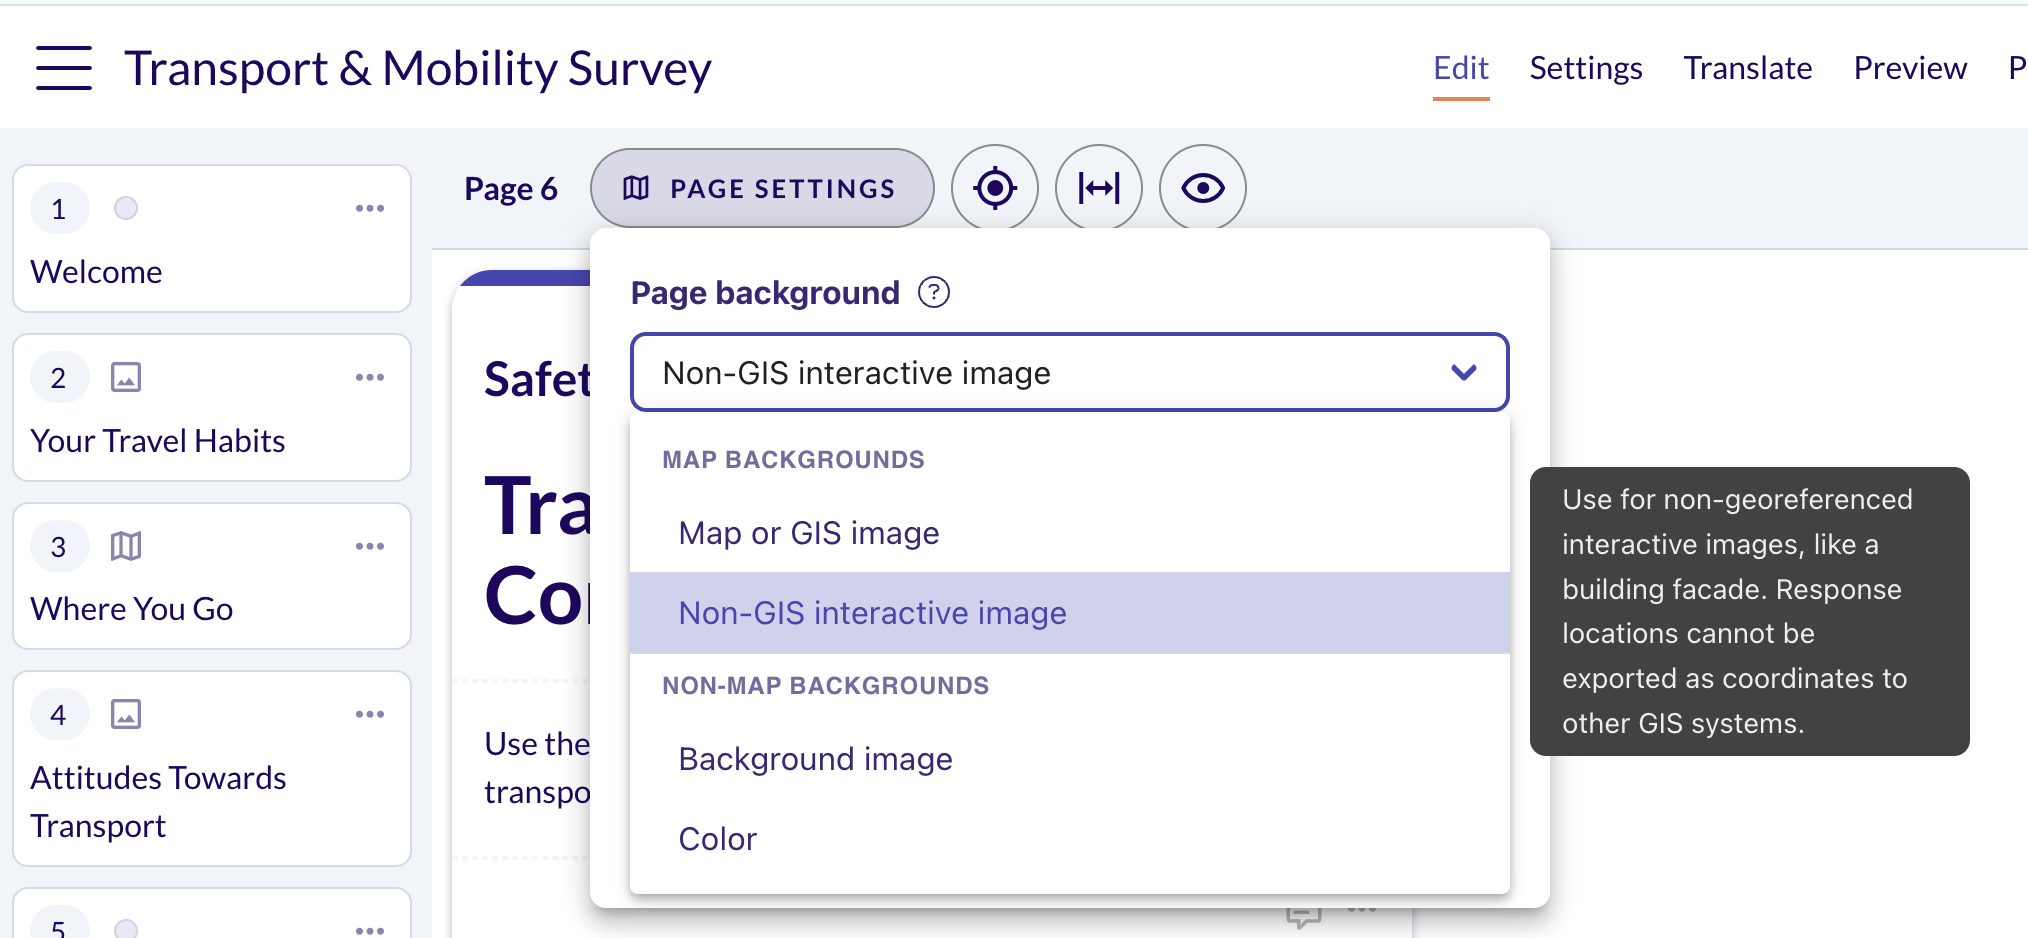Viewport: 2028px width, 938px height.
Task: Click page number 4 badge
Action: click(59, 715)
